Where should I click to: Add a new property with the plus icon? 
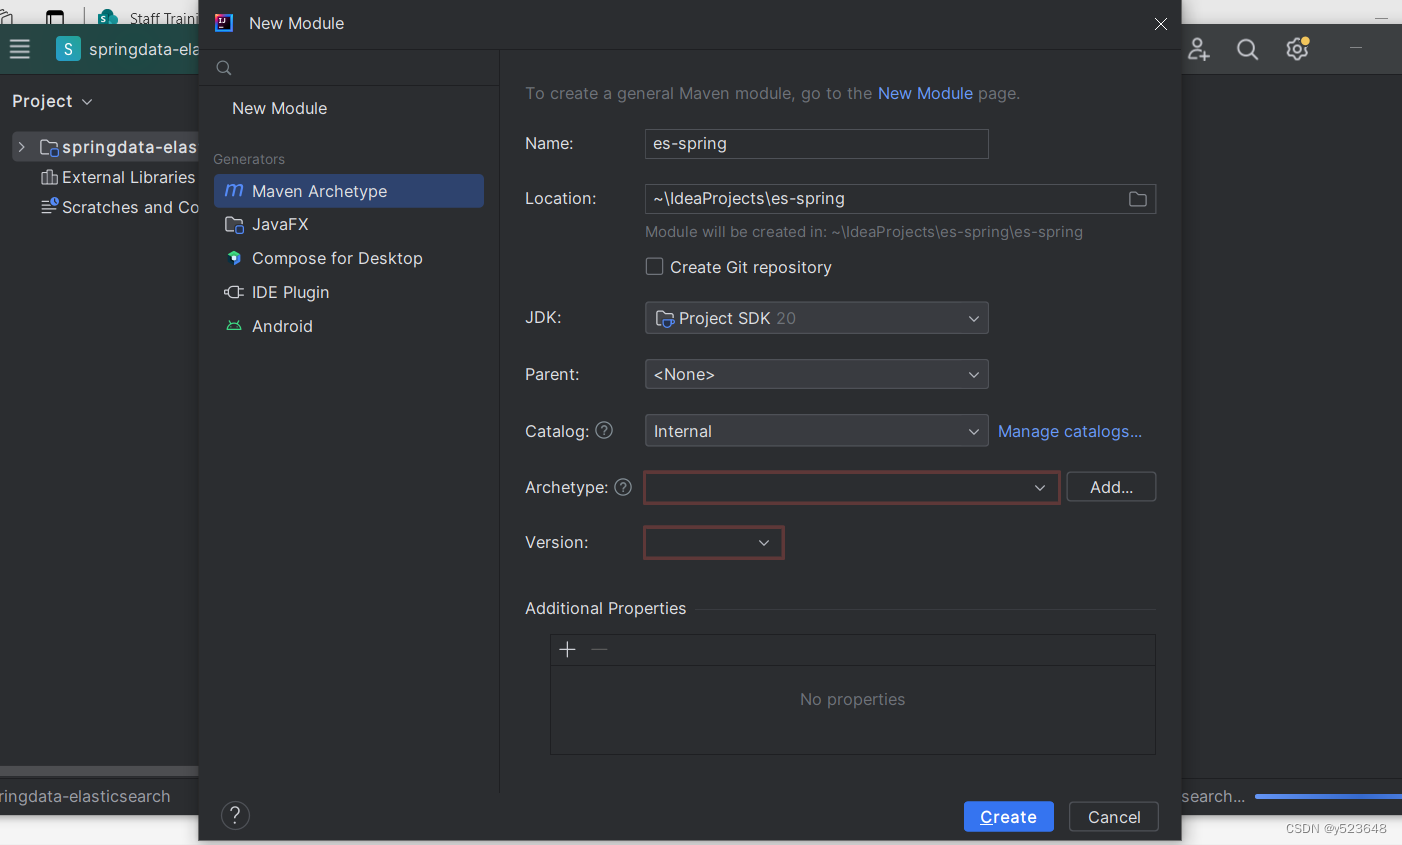pos(567,649)
